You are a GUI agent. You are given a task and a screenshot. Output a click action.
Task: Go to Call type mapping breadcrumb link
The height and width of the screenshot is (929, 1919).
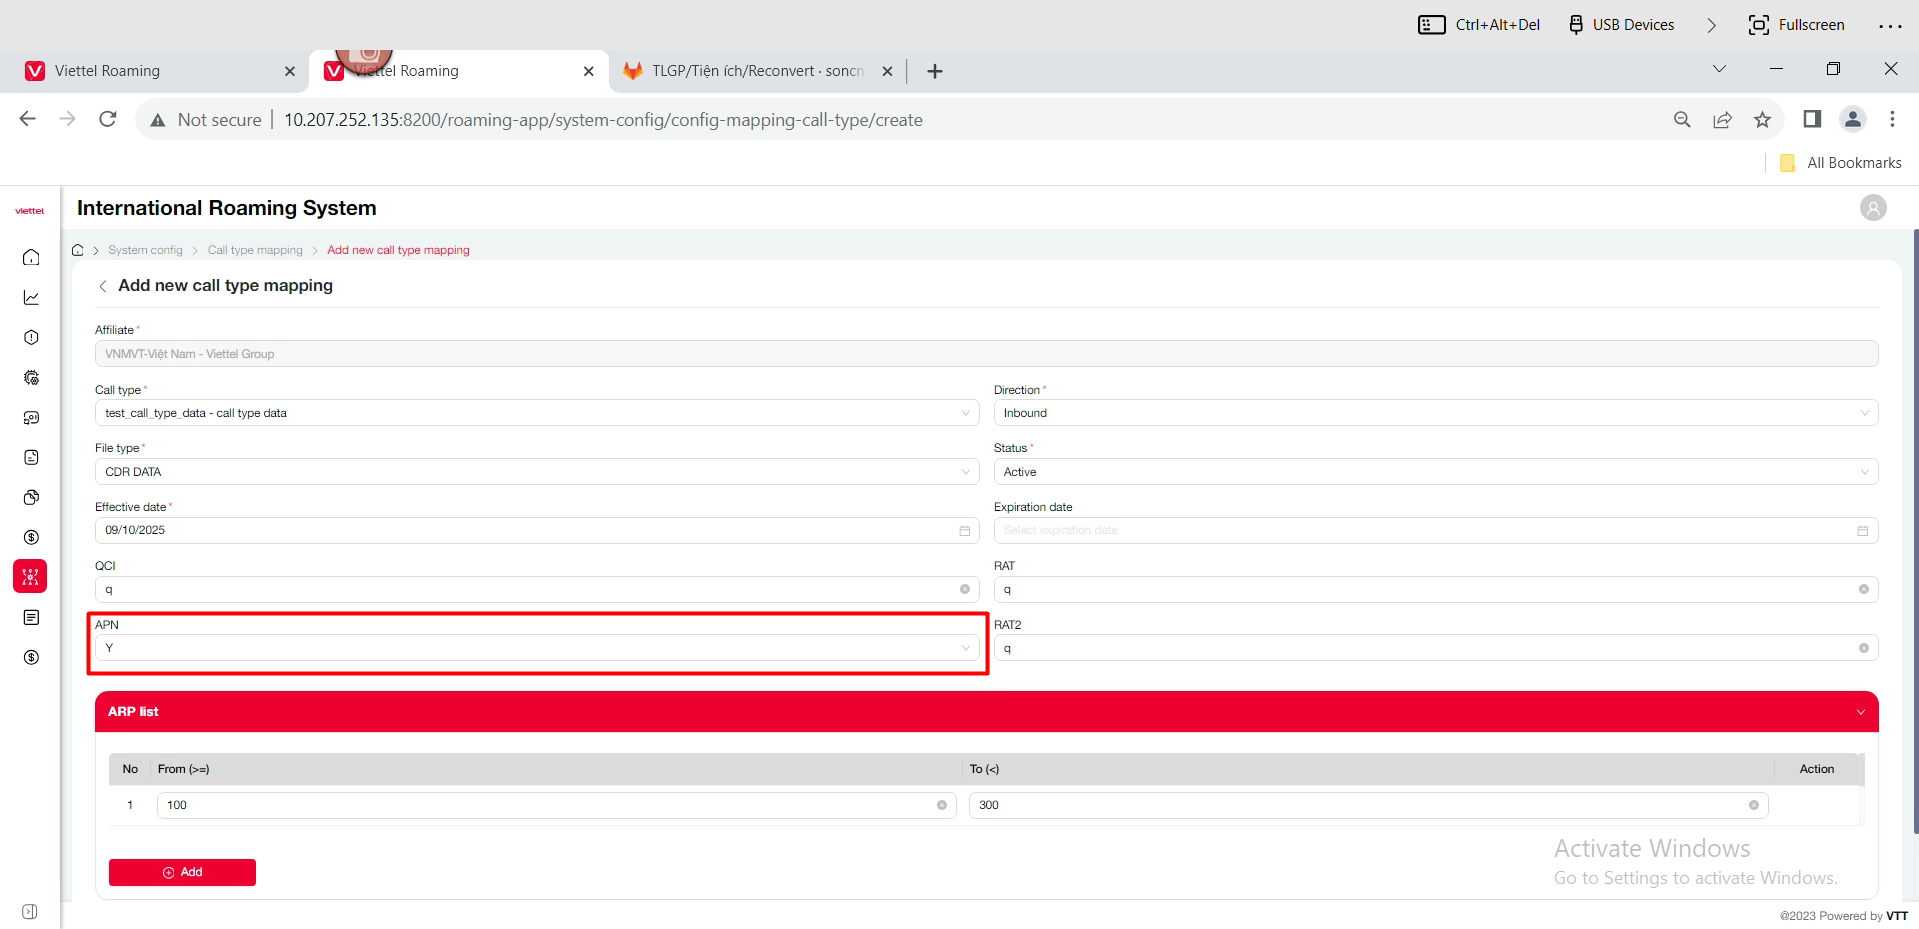coord(255,250)
